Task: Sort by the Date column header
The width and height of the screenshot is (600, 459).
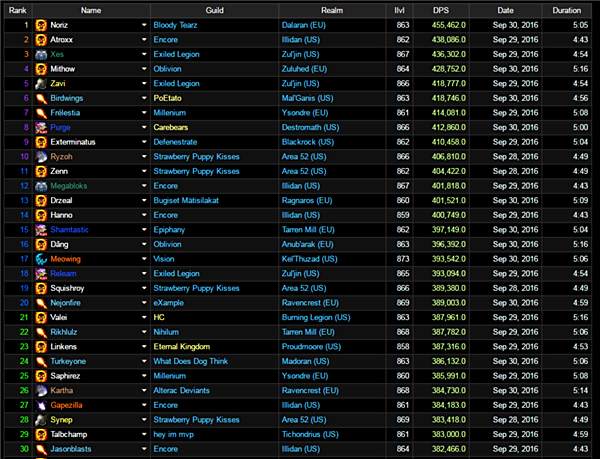Action: [x=505, y=10]
